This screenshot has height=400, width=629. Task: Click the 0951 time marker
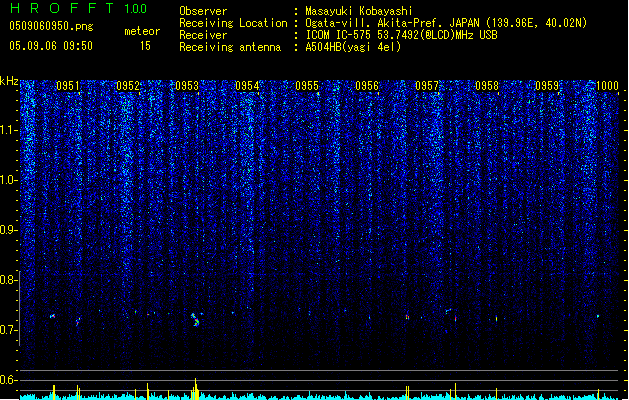[x=67, y=86]
